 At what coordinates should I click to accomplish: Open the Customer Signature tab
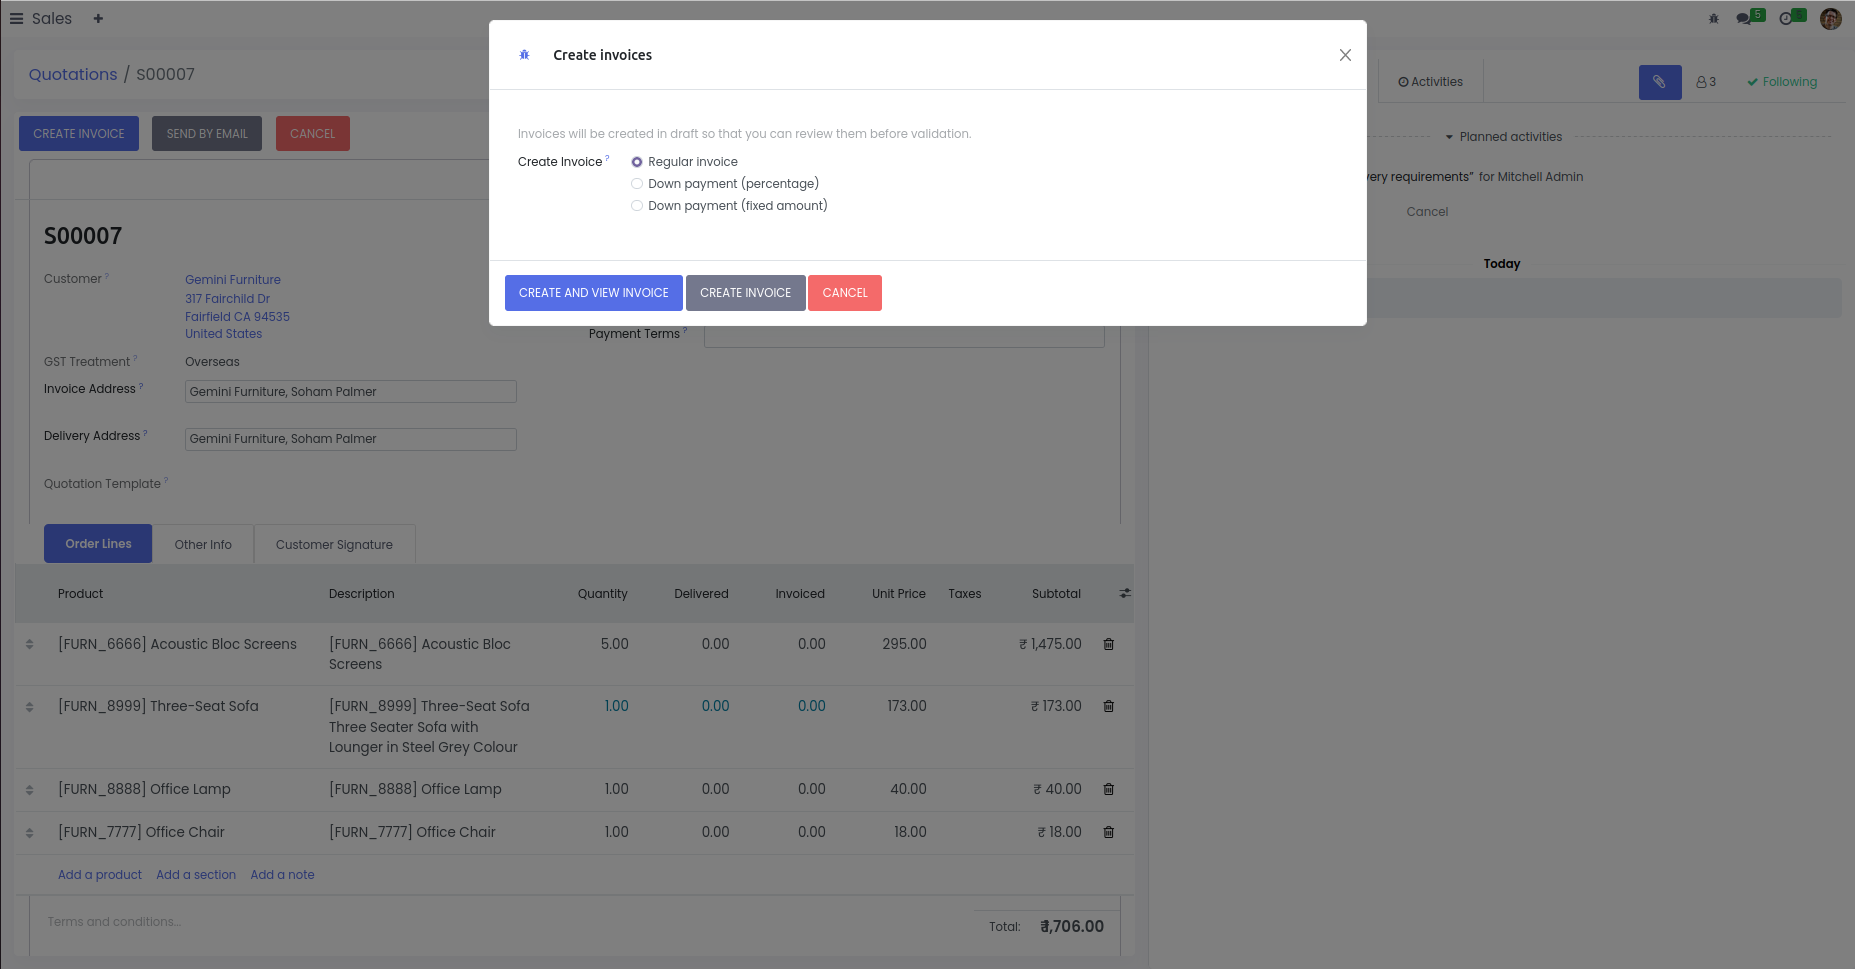tap(334, 545)
